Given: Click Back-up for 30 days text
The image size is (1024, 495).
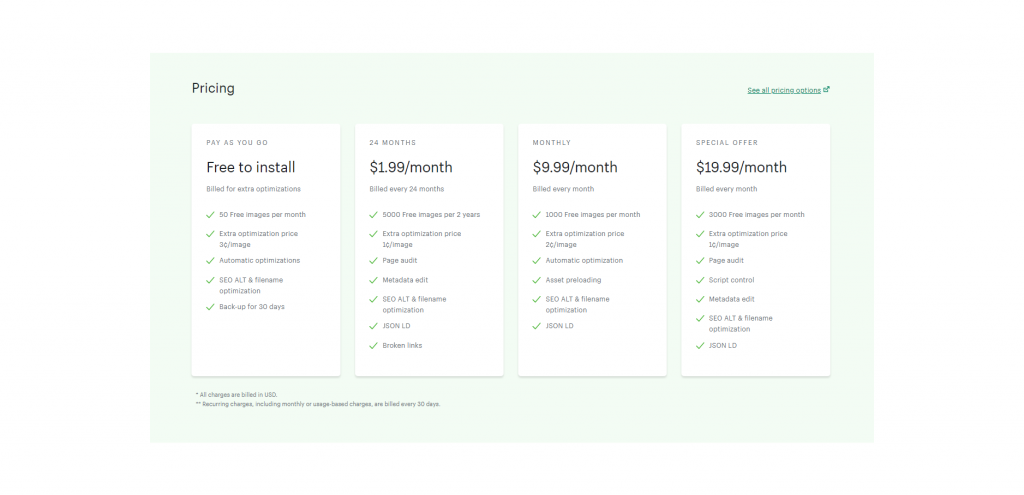Looking at the screenshot, I should pyautogui.click(x=252, y=306).
